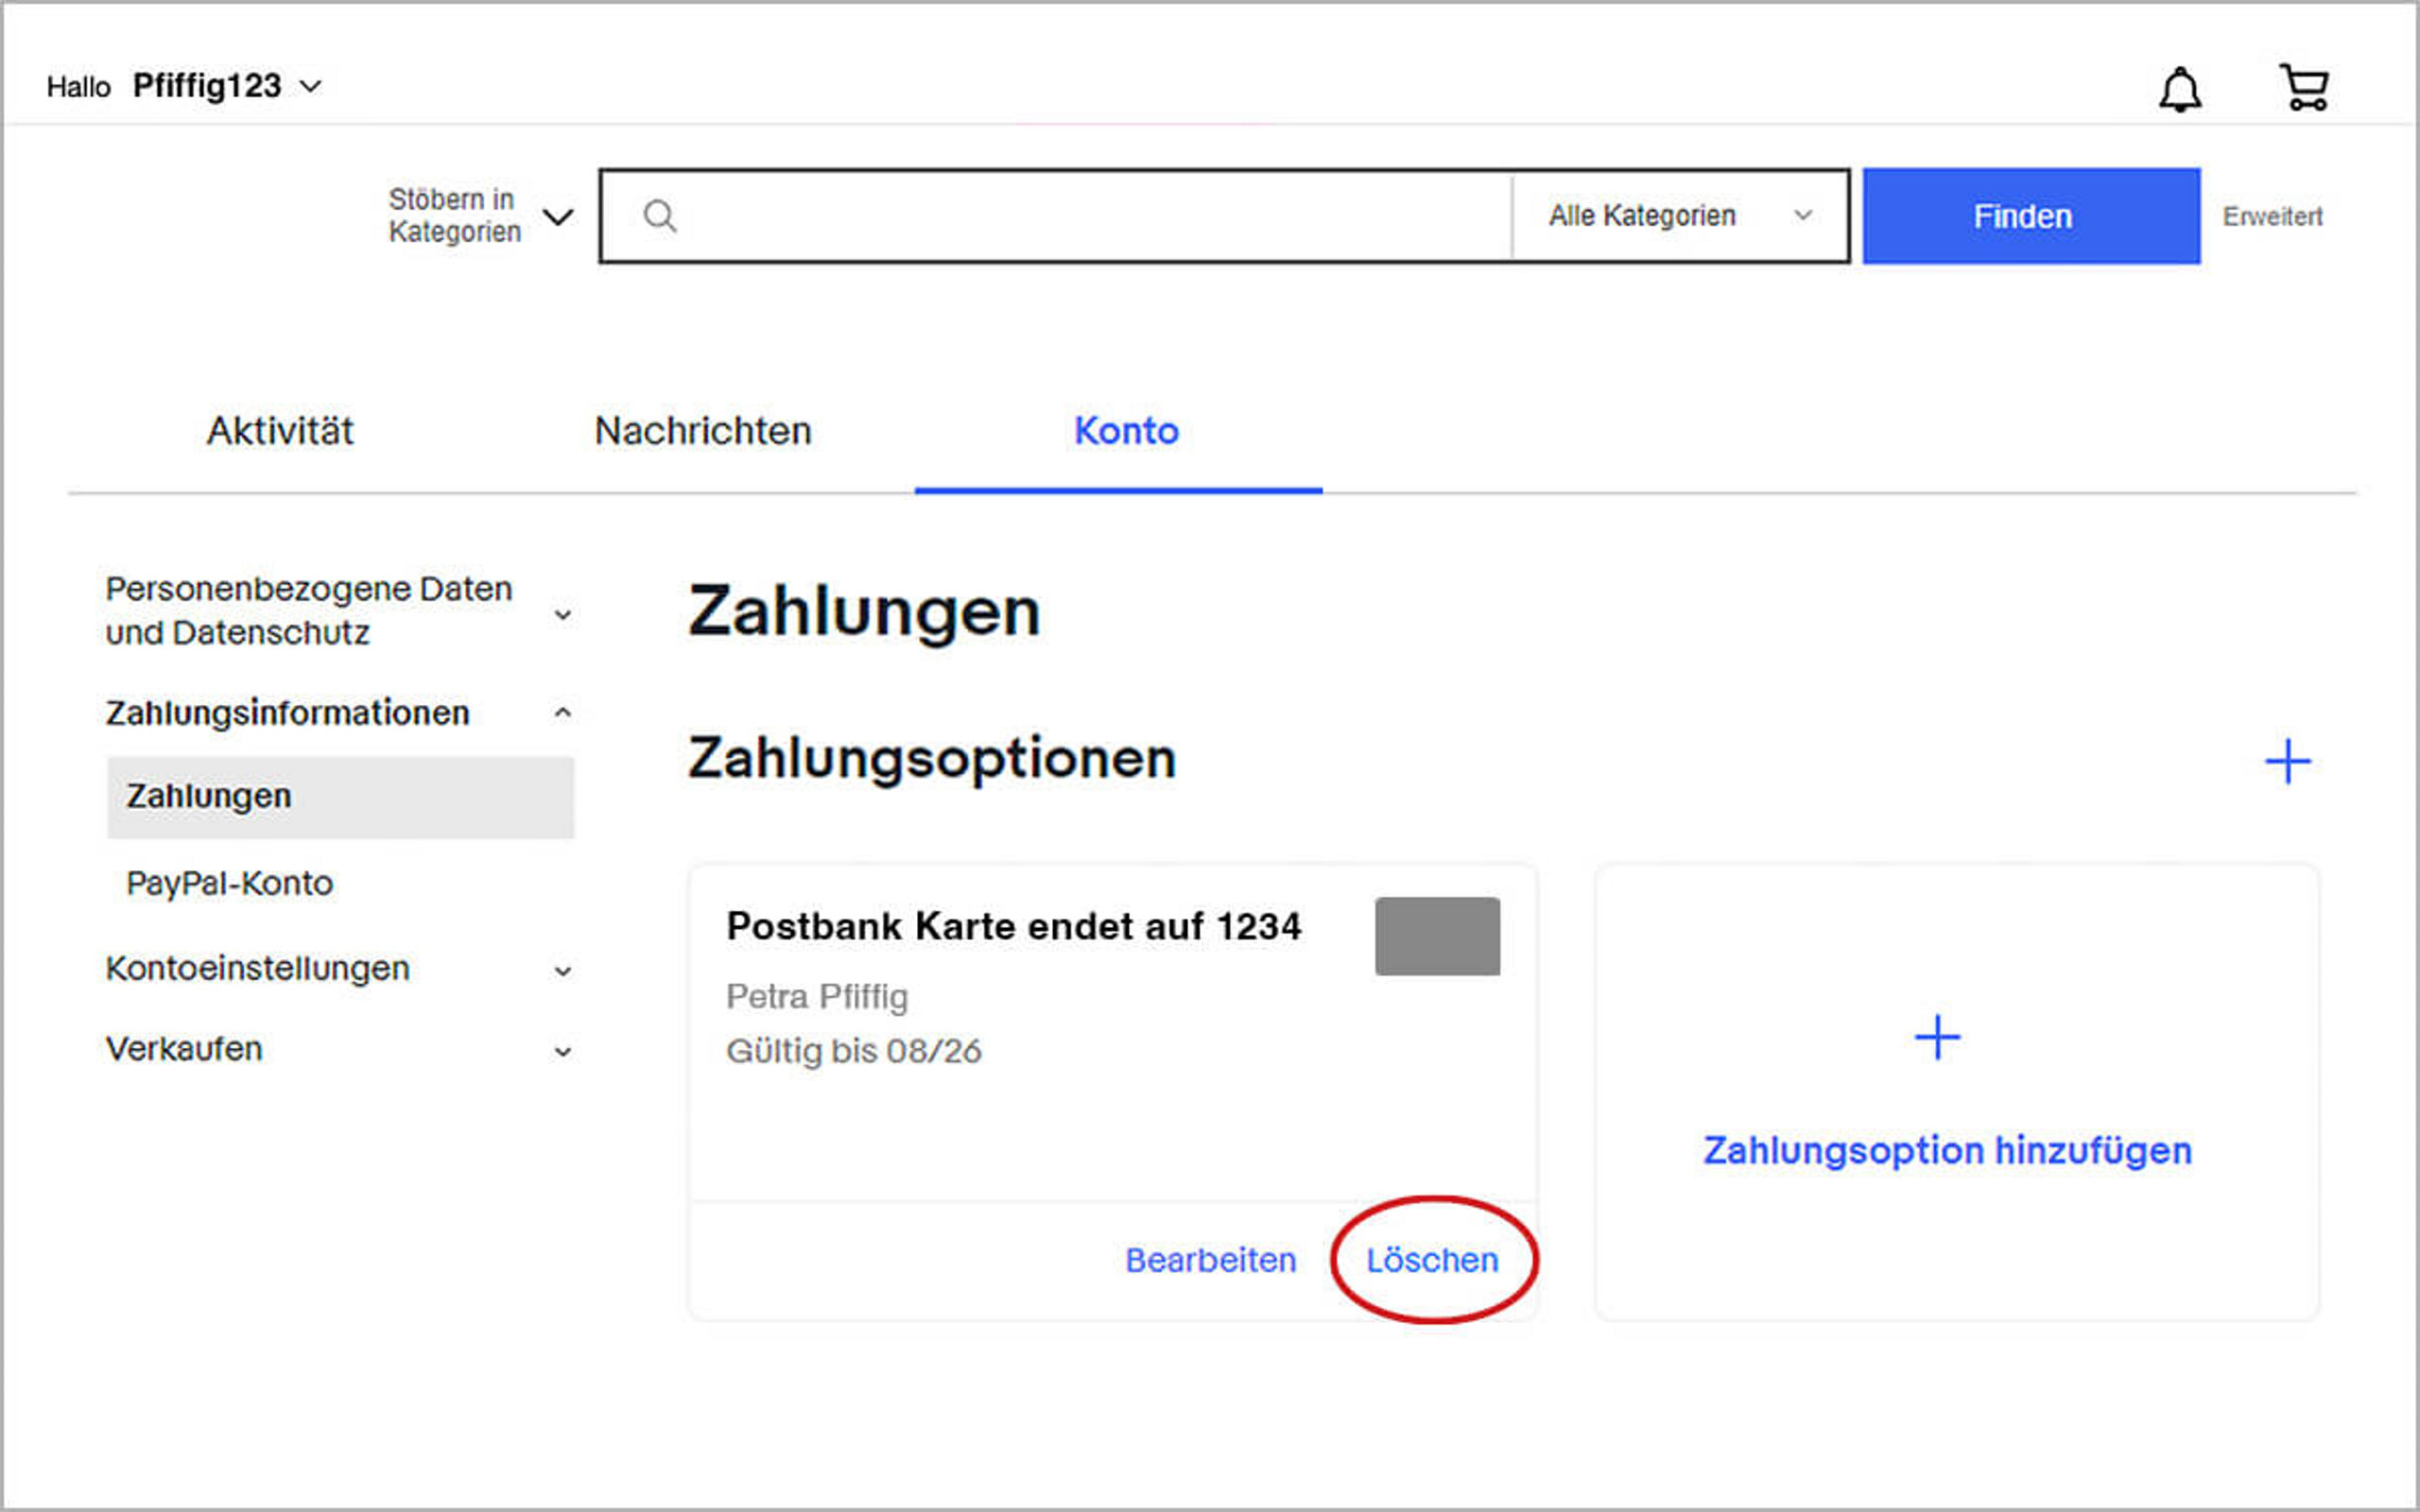This screenshot has width=2420, height=1512.
Task: Open the notifications bell icon
Action: (x=2179, y=90)
